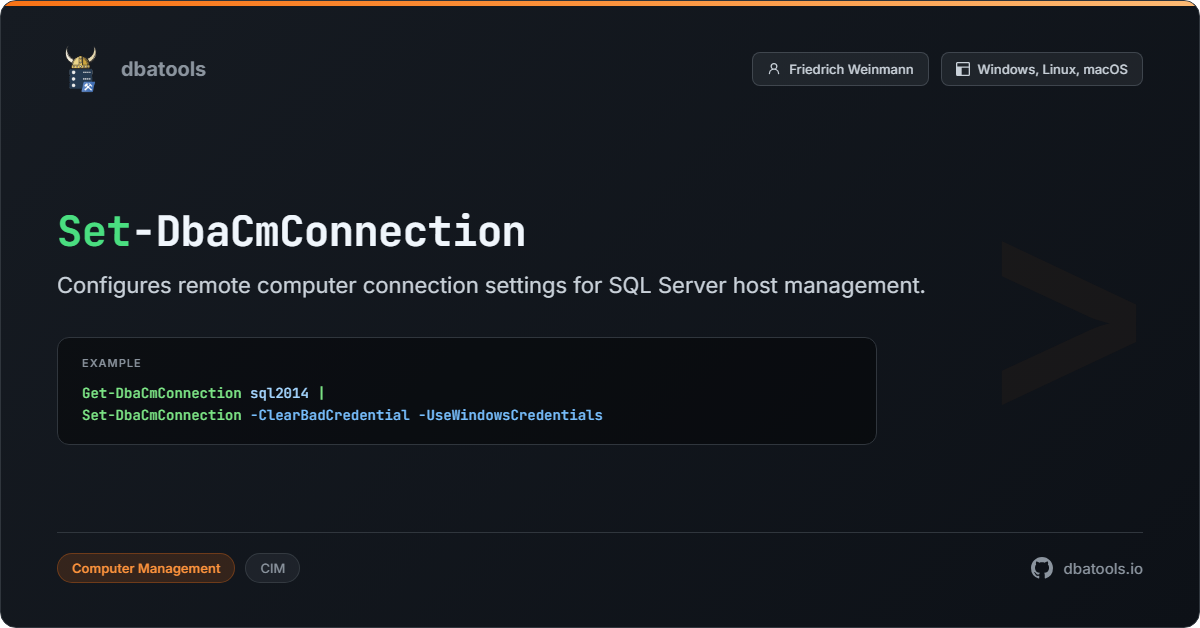The height and width of the screenshot is (628, 1200).
Task: Click the GitHub octocat icon
Action: coord(1042,568)
